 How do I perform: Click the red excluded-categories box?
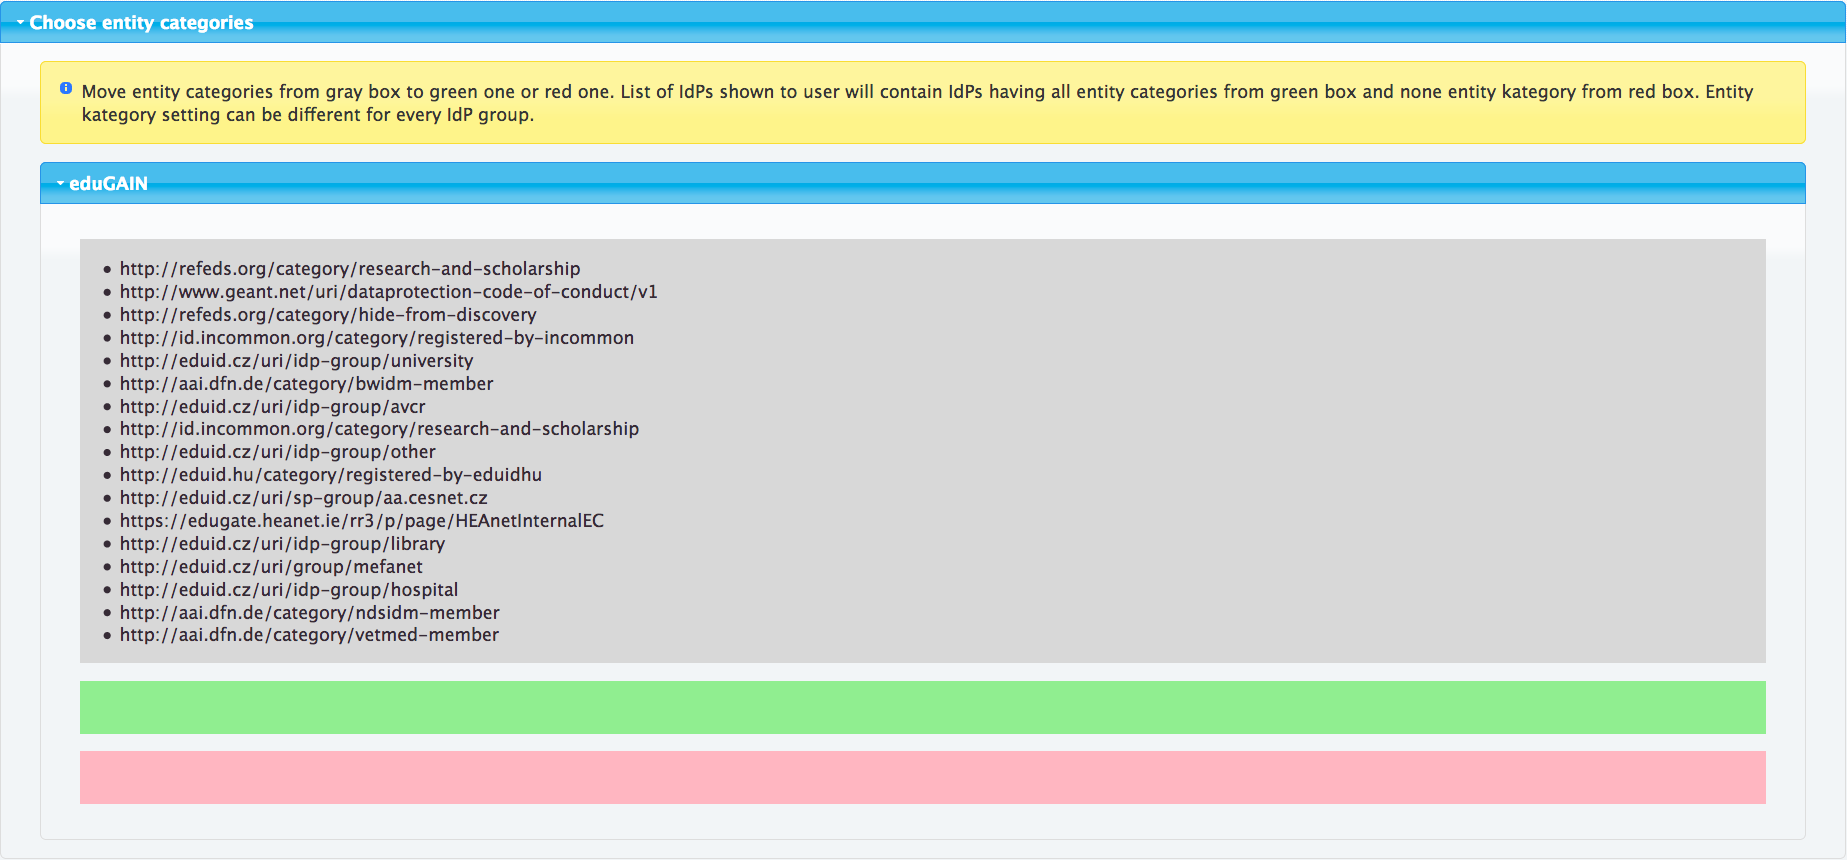point(922,778)
